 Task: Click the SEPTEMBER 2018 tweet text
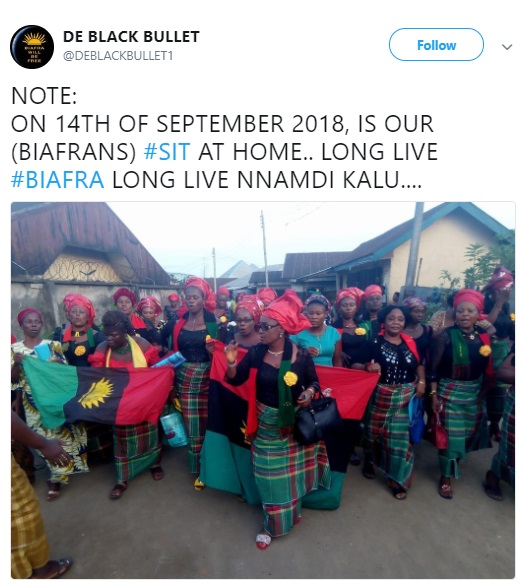(250, 123)
